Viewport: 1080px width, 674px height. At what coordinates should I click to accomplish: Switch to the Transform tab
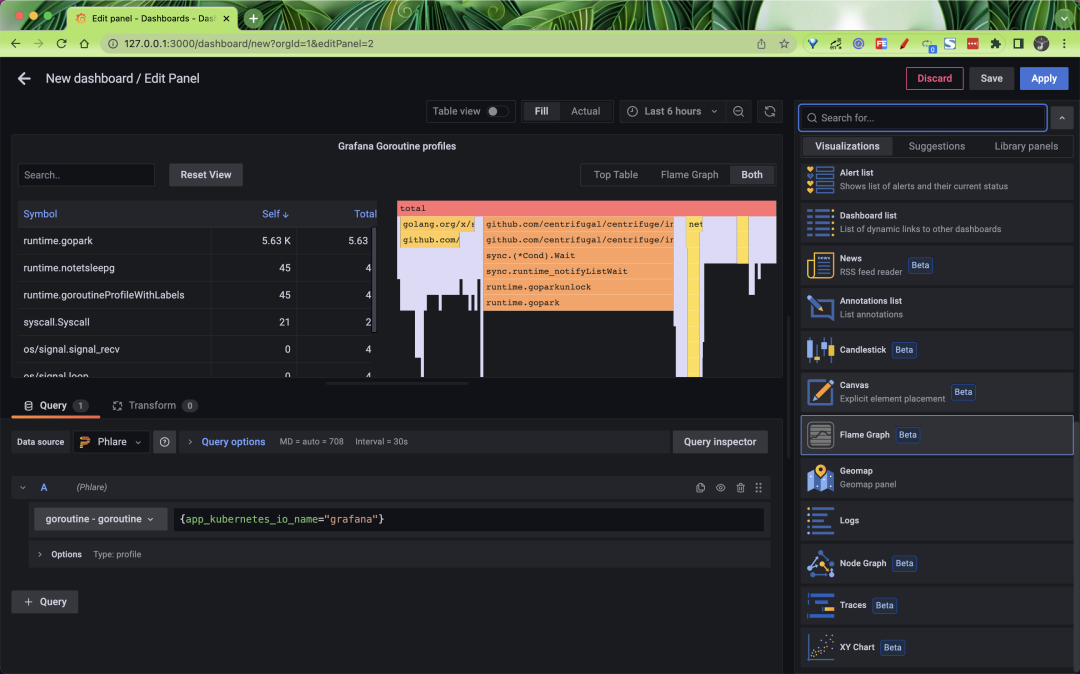click(x=154, y=406)
